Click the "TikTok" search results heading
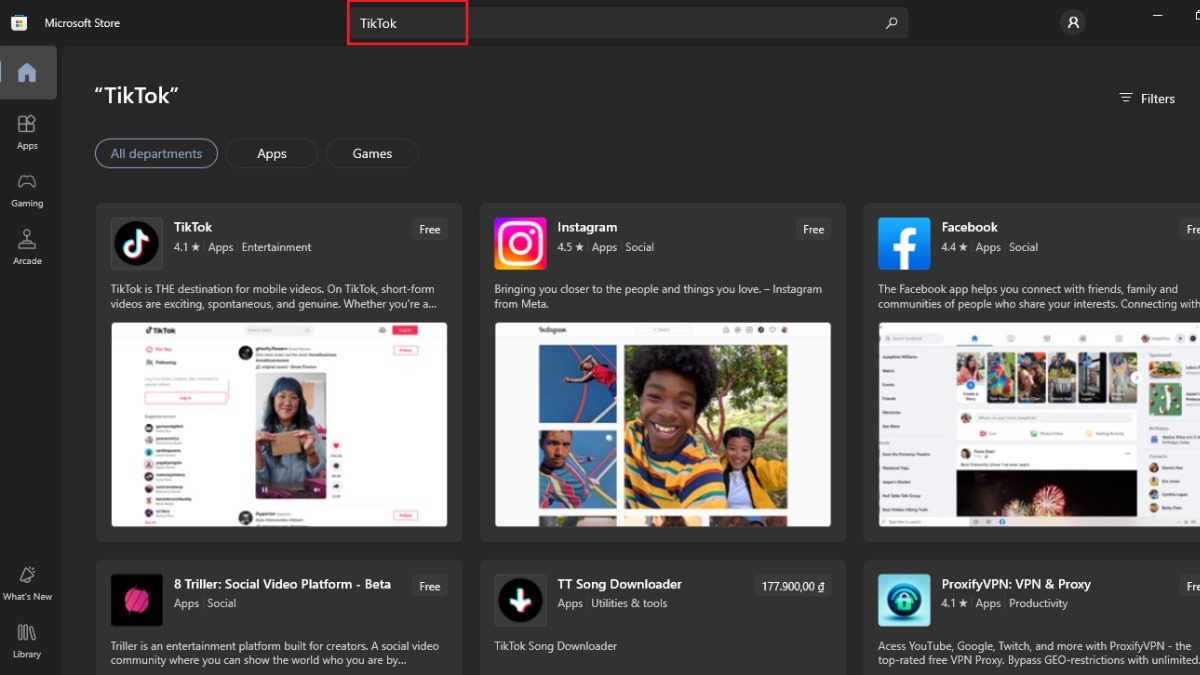Screen dimensions: 1200x675 click(136, 96)
